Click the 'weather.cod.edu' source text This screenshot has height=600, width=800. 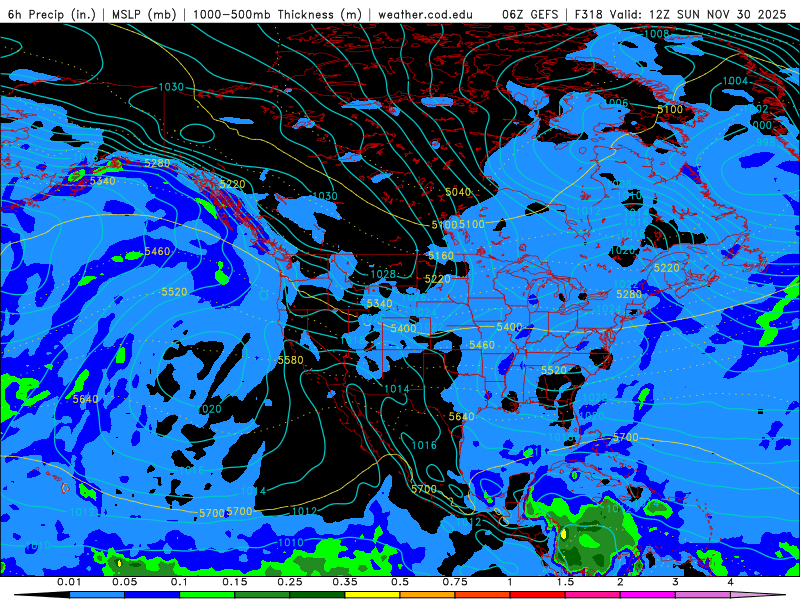coord(425,14)
